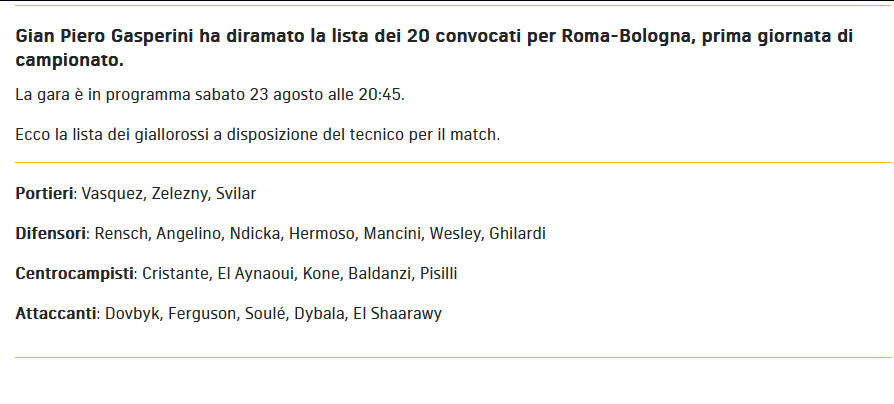Click the sentence with match time 20:45

[x=210, y=95]
